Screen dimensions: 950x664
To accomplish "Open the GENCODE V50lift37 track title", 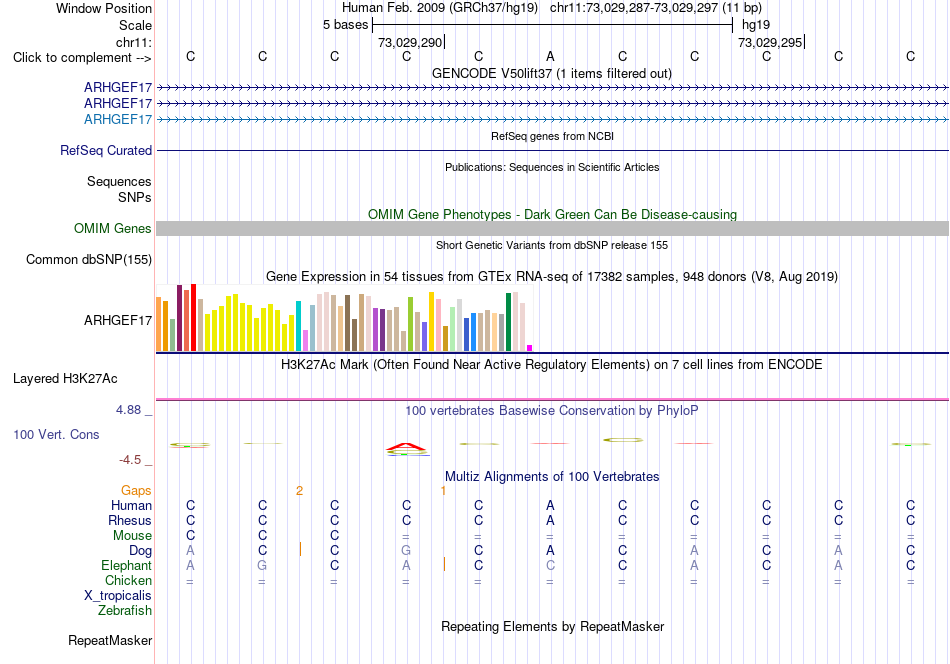I will (x=551, y=73).
